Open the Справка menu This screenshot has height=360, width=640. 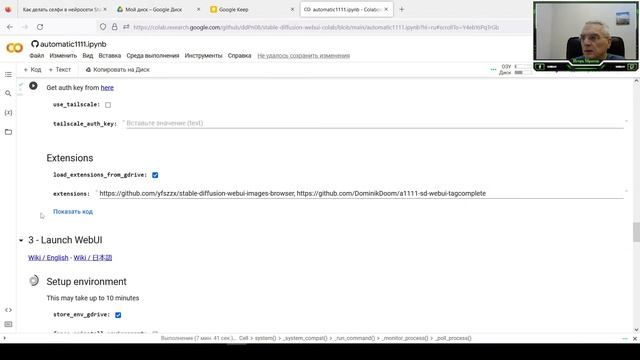(239, 56)
